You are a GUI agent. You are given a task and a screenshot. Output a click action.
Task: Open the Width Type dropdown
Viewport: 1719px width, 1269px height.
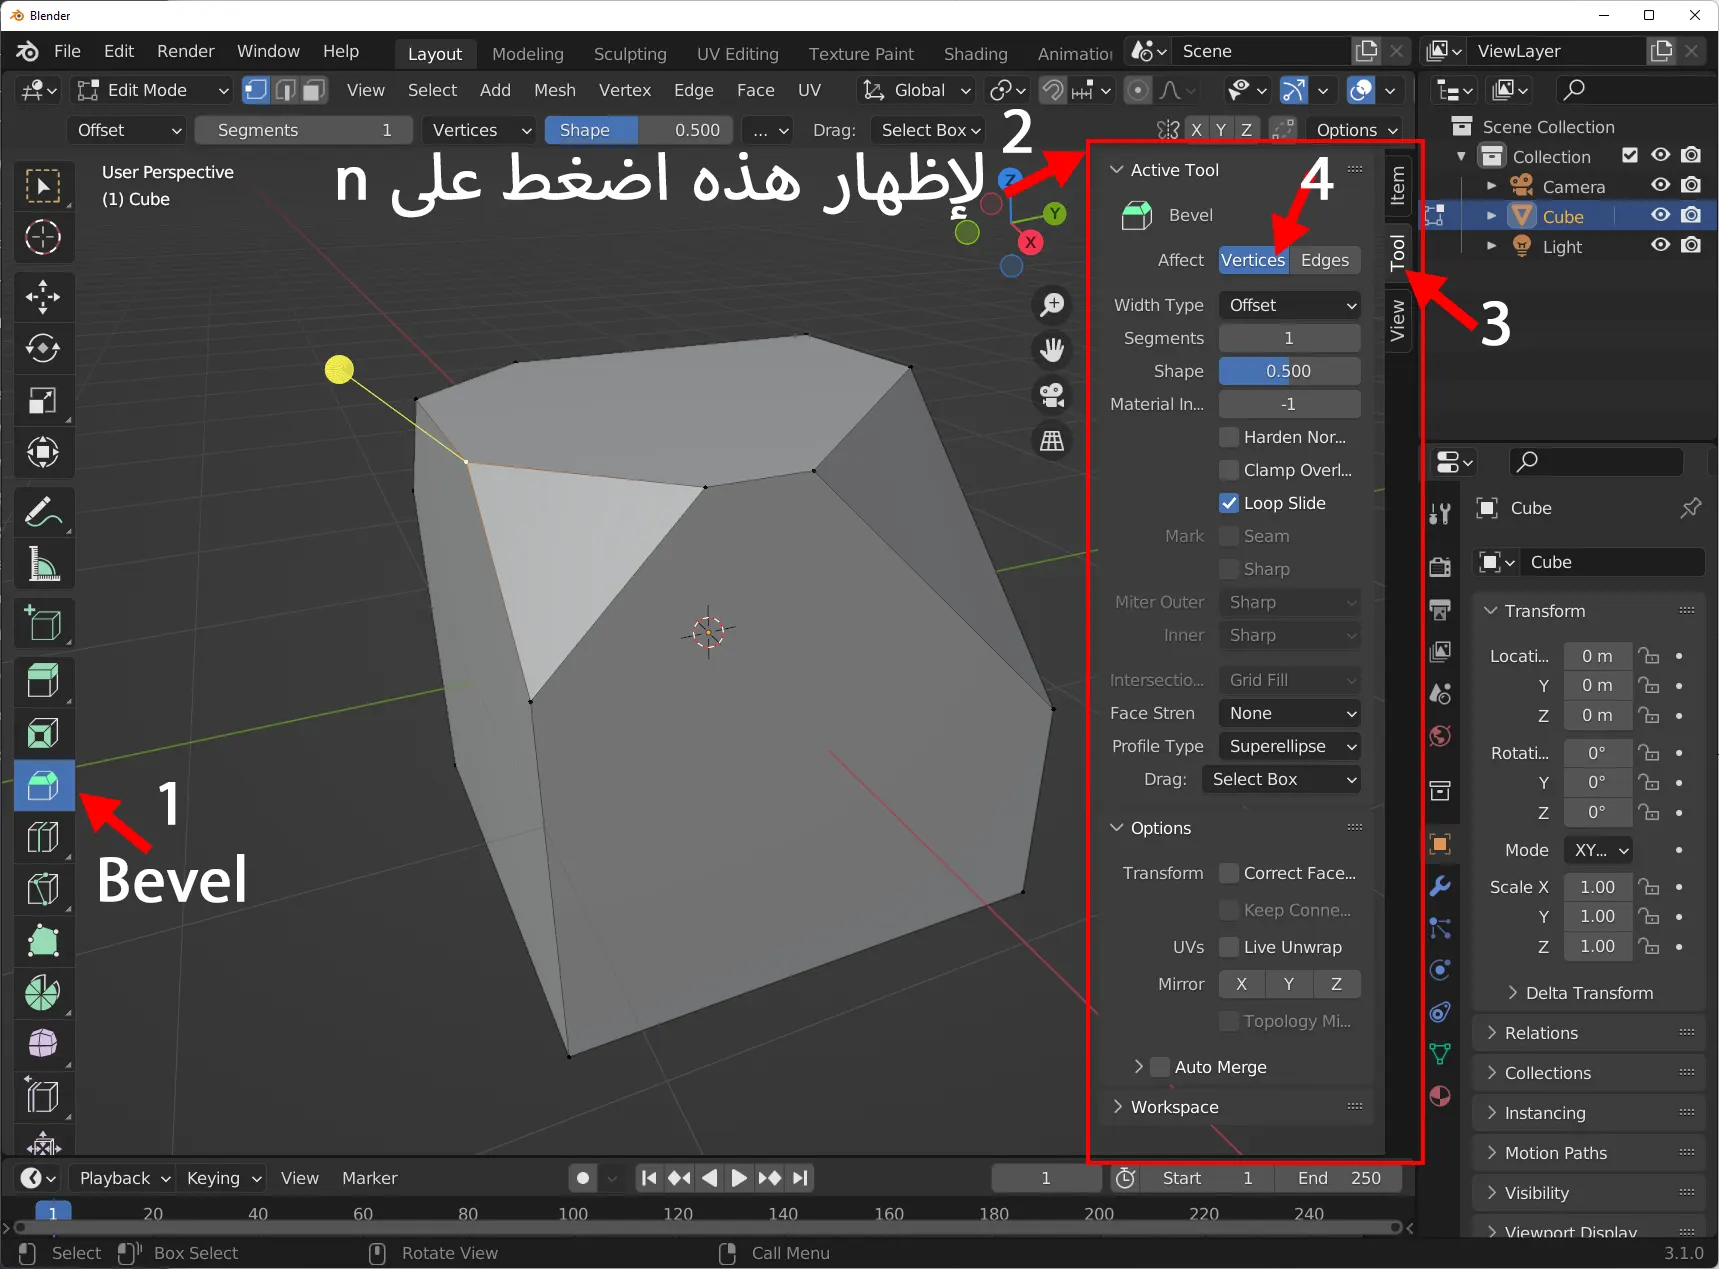click(x=1289, y=305)
